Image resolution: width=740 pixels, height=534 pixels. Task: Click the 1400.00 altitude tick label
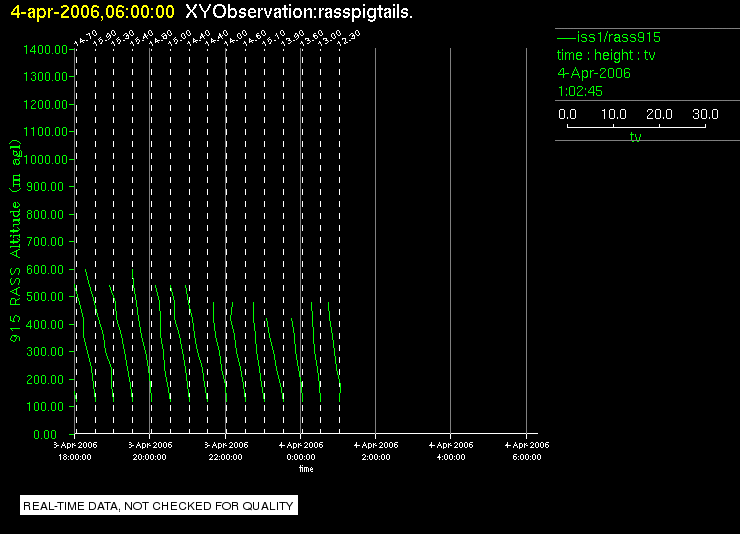[45, 50]
